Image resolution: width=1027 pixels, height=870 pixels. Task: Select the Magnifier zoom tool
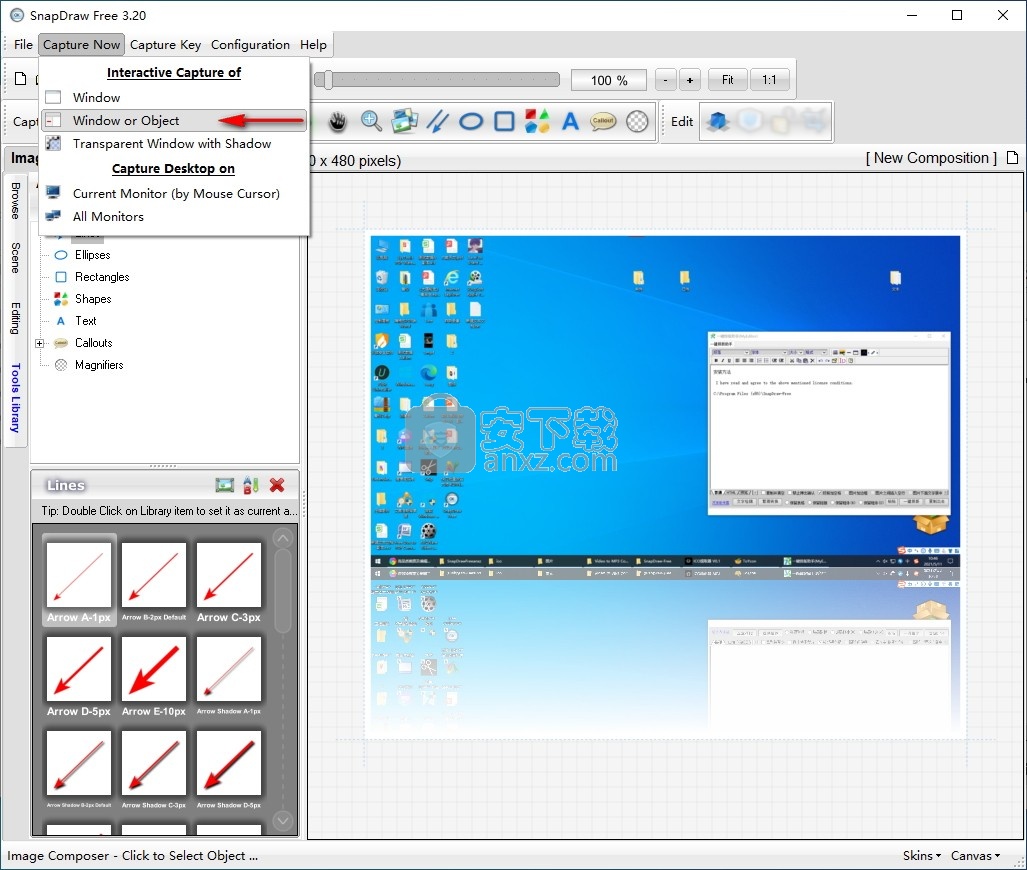click(371, 121)
